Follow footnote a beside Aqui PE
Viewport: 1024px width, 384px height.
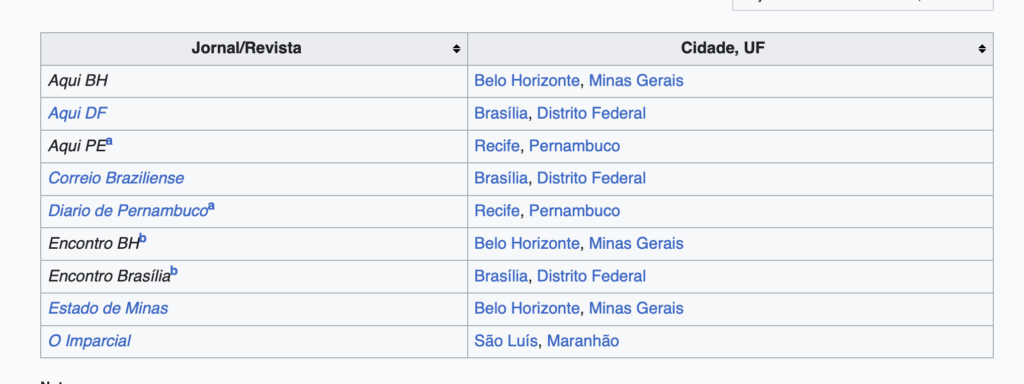click(109, 141)
